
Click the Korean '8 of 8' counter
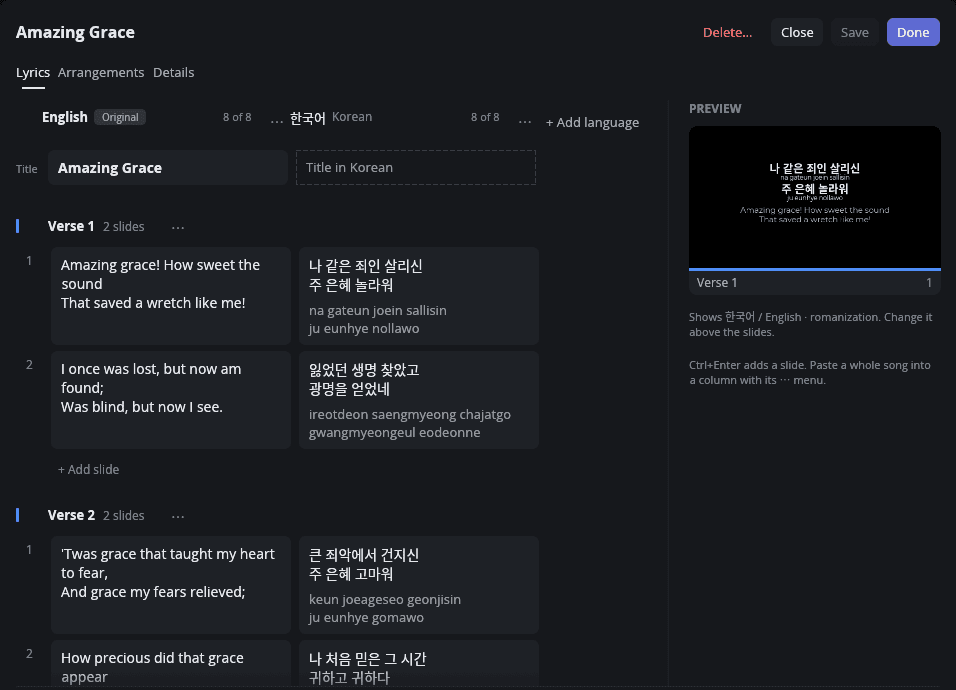pyautogui.click(x=485, y=117)
